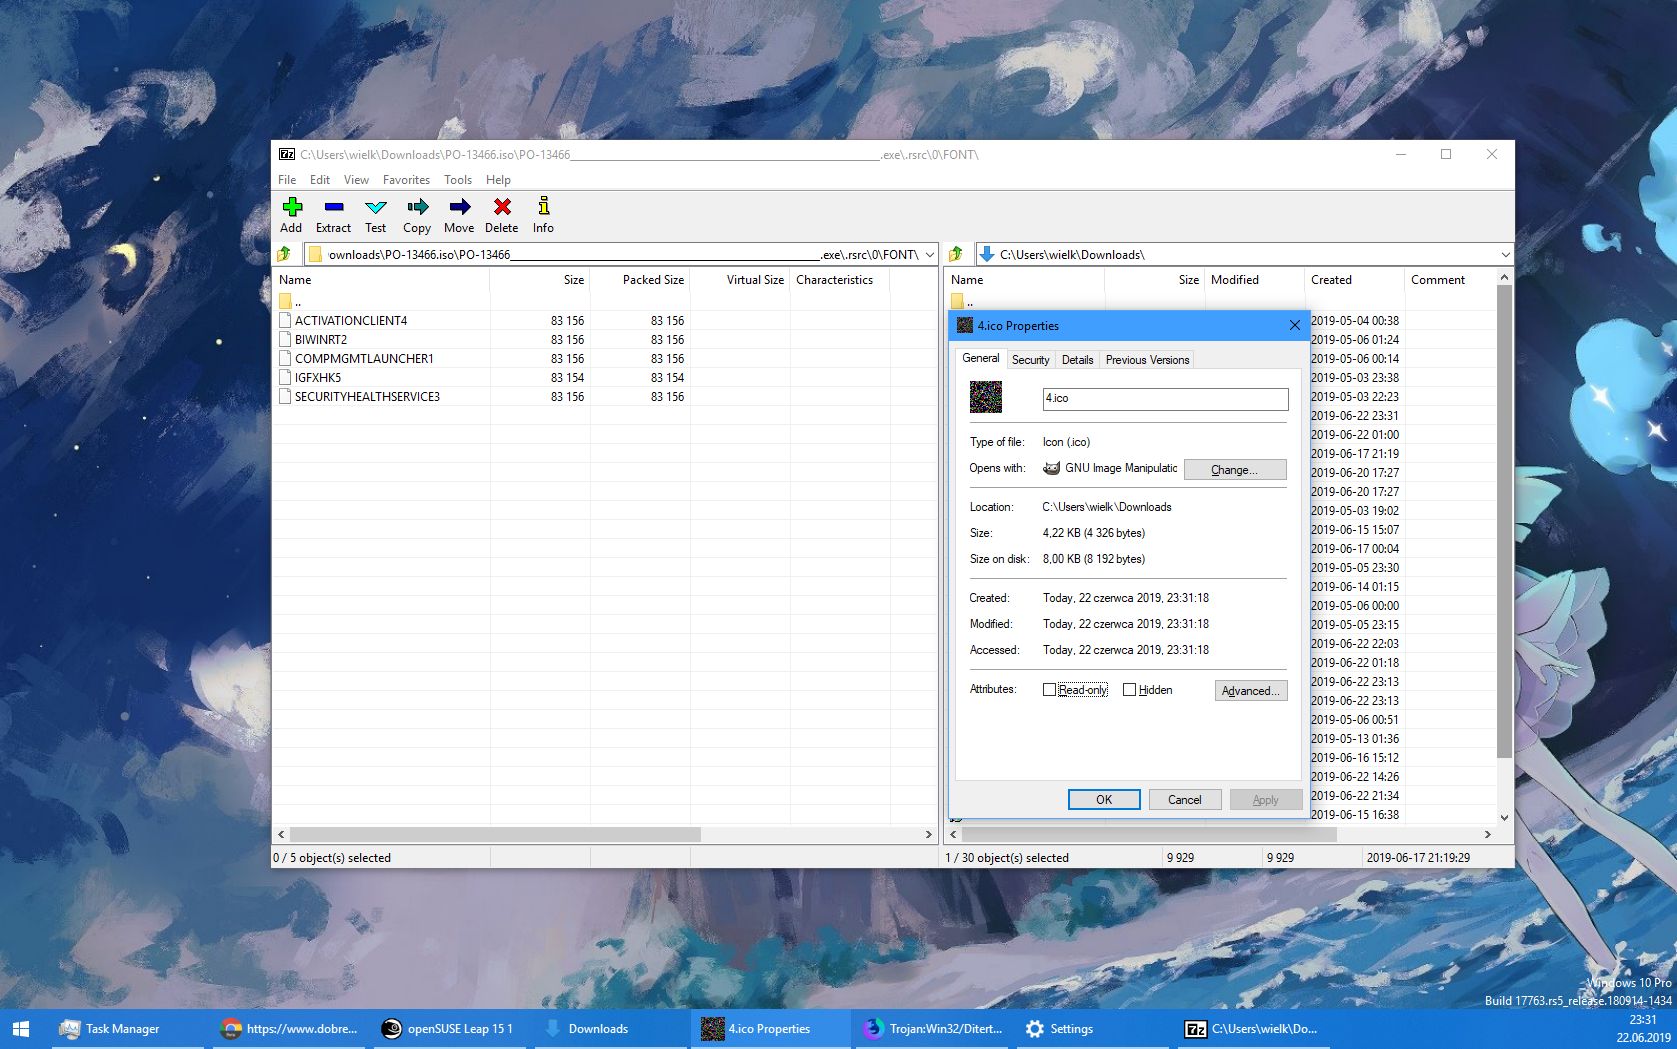Screen dimensions: 1677x1049
Task: Enable the Read-only attribute checkbox
Action: click(x=1049, y=690)
